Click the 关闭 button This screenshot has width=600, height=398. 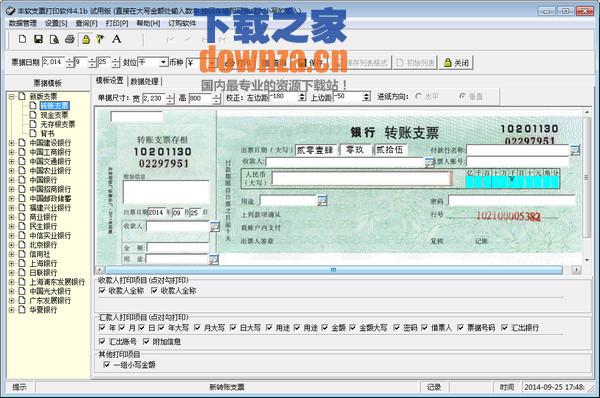pos(457,62)
